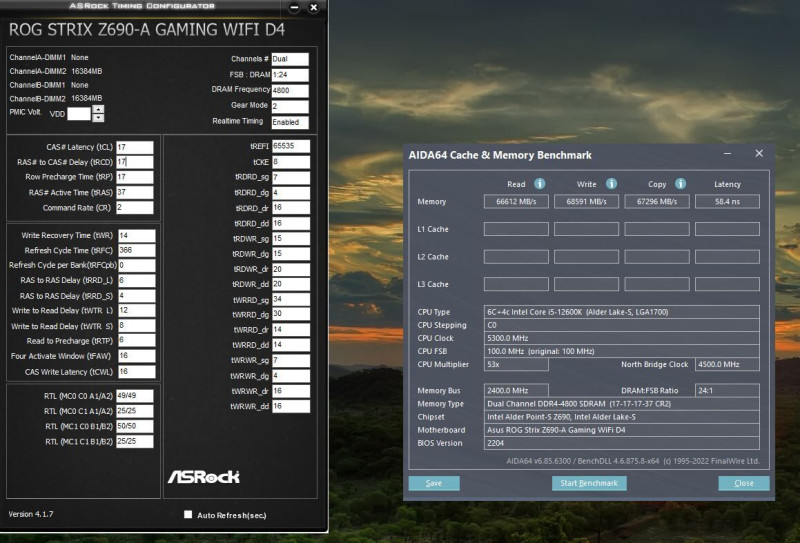Click the Memory Write result 68591 MB/s

(586, 202)
